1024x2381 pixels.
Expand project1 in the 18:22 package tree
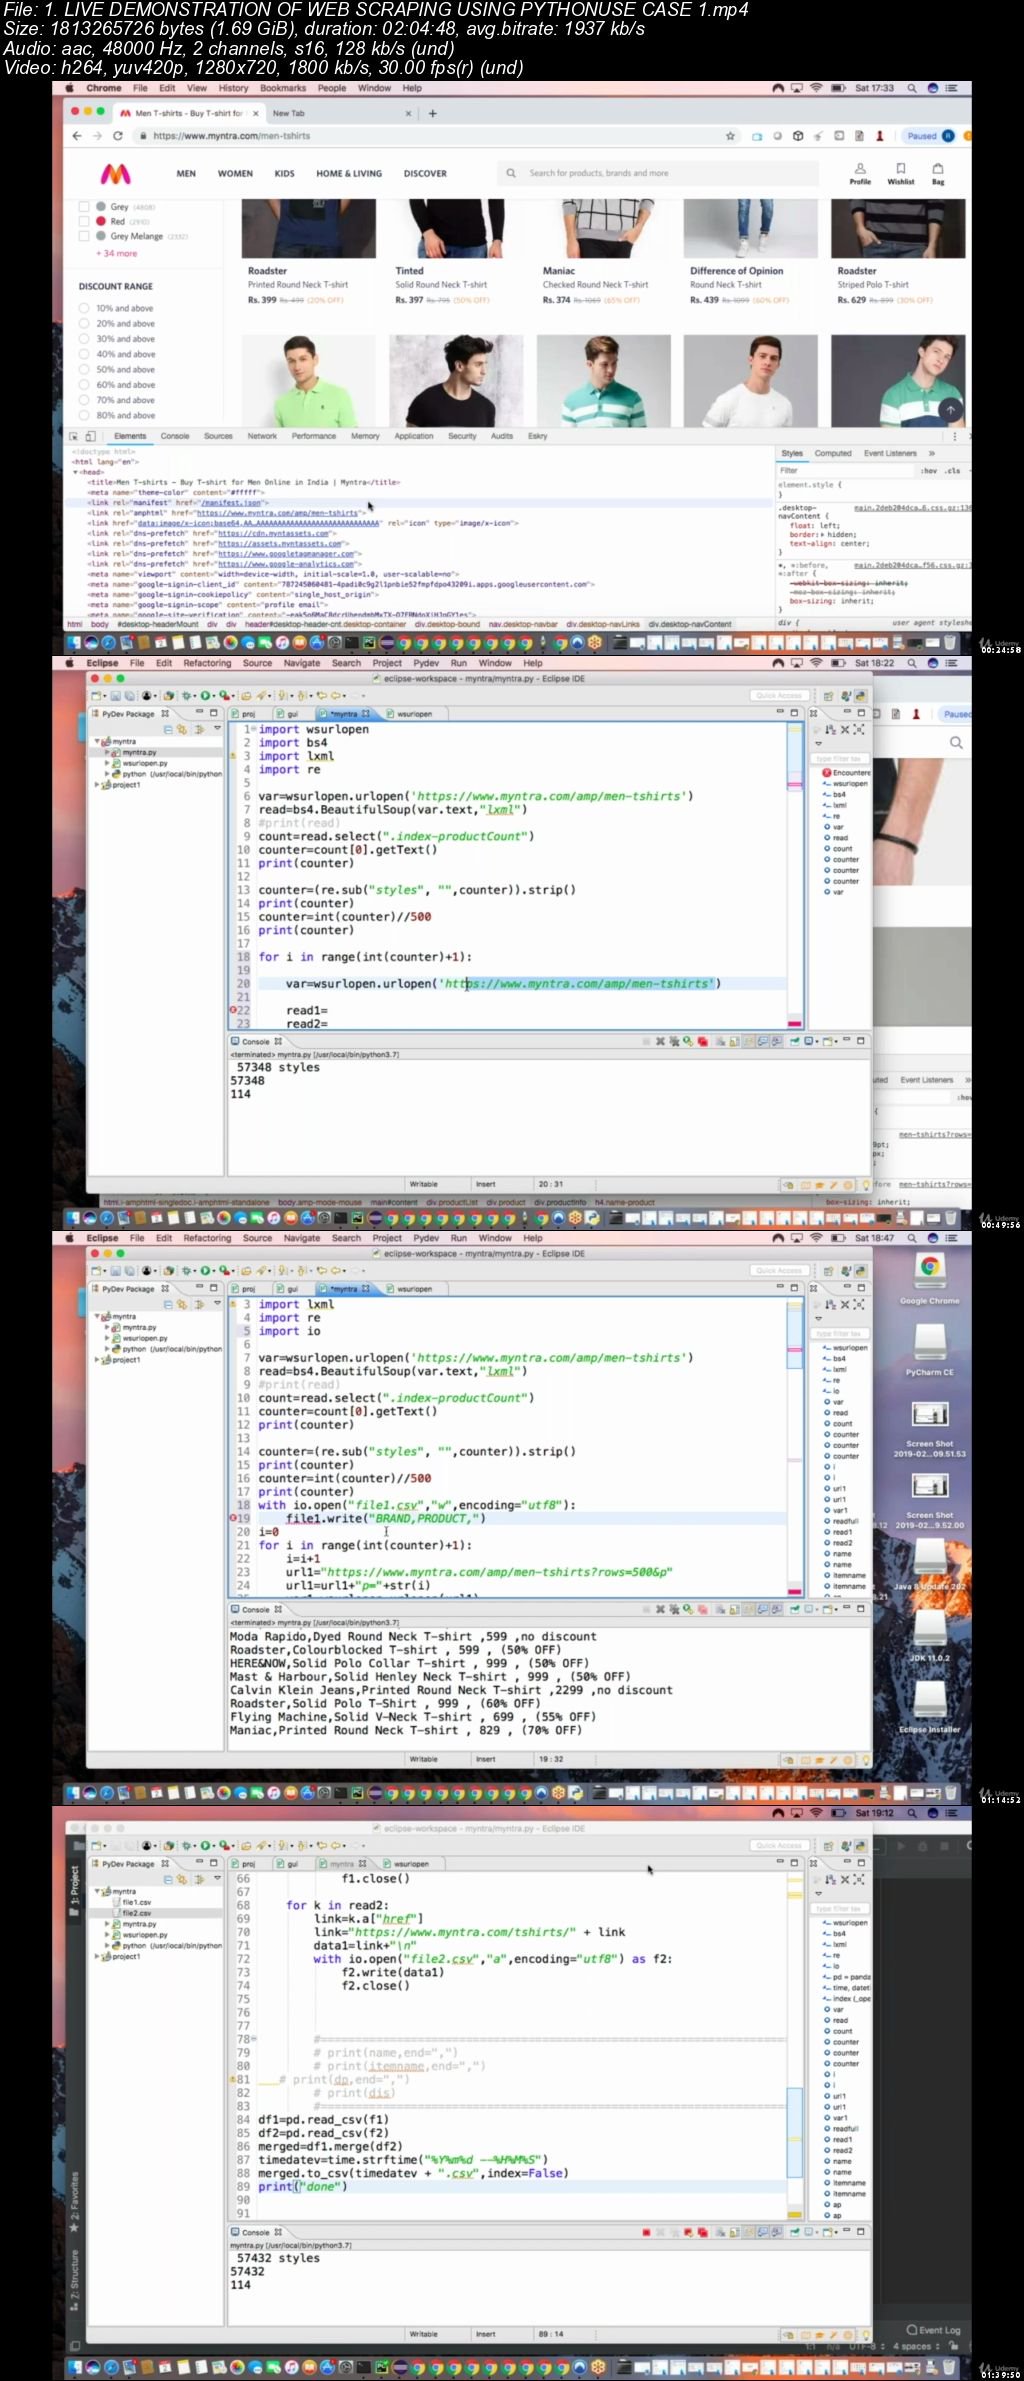pos(97,785)
